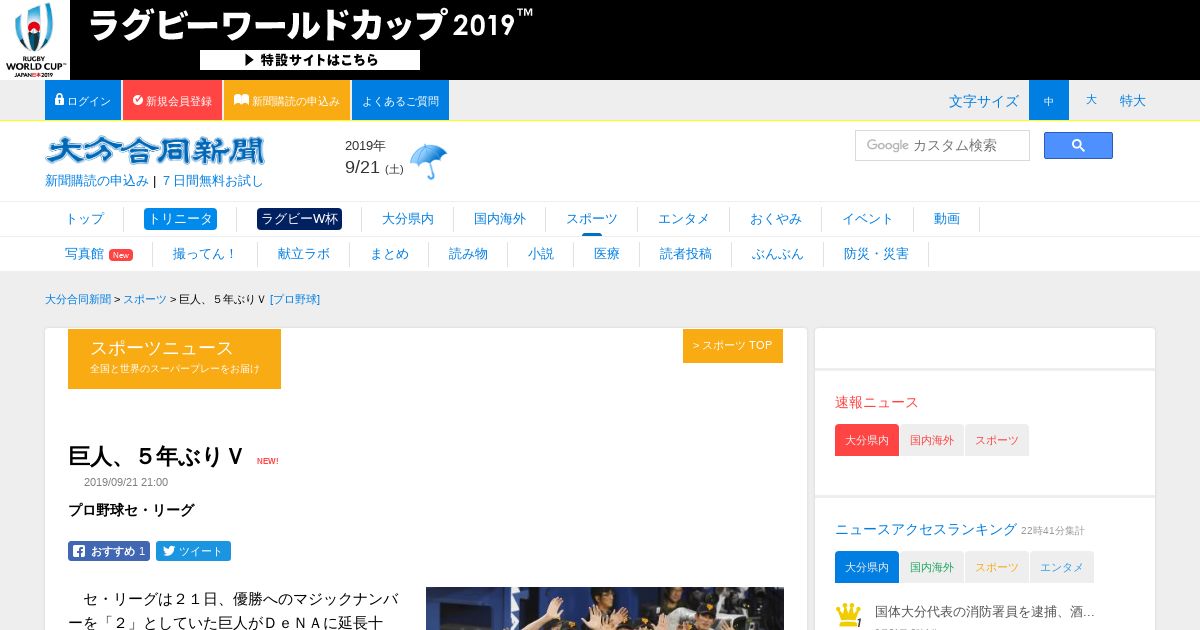Select 大分県内 tab in access ranking
1200x630 pixels.
click(867, 567)
